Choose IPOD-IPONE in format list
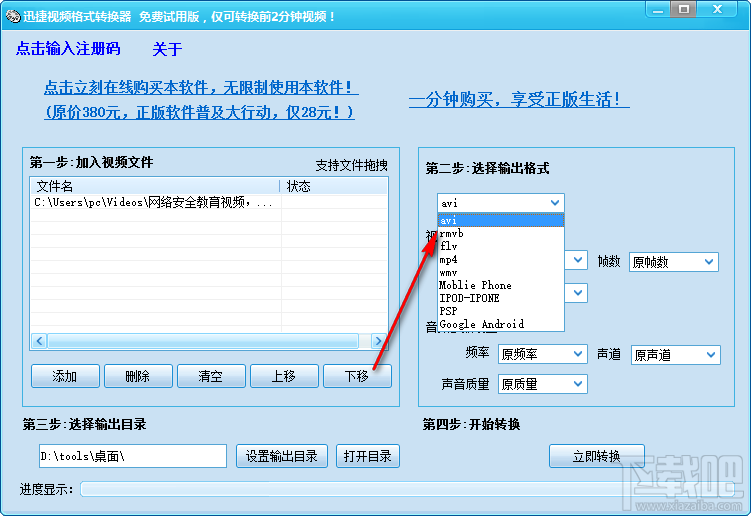This screenshot has width=751, height=516. pos(501,298)
